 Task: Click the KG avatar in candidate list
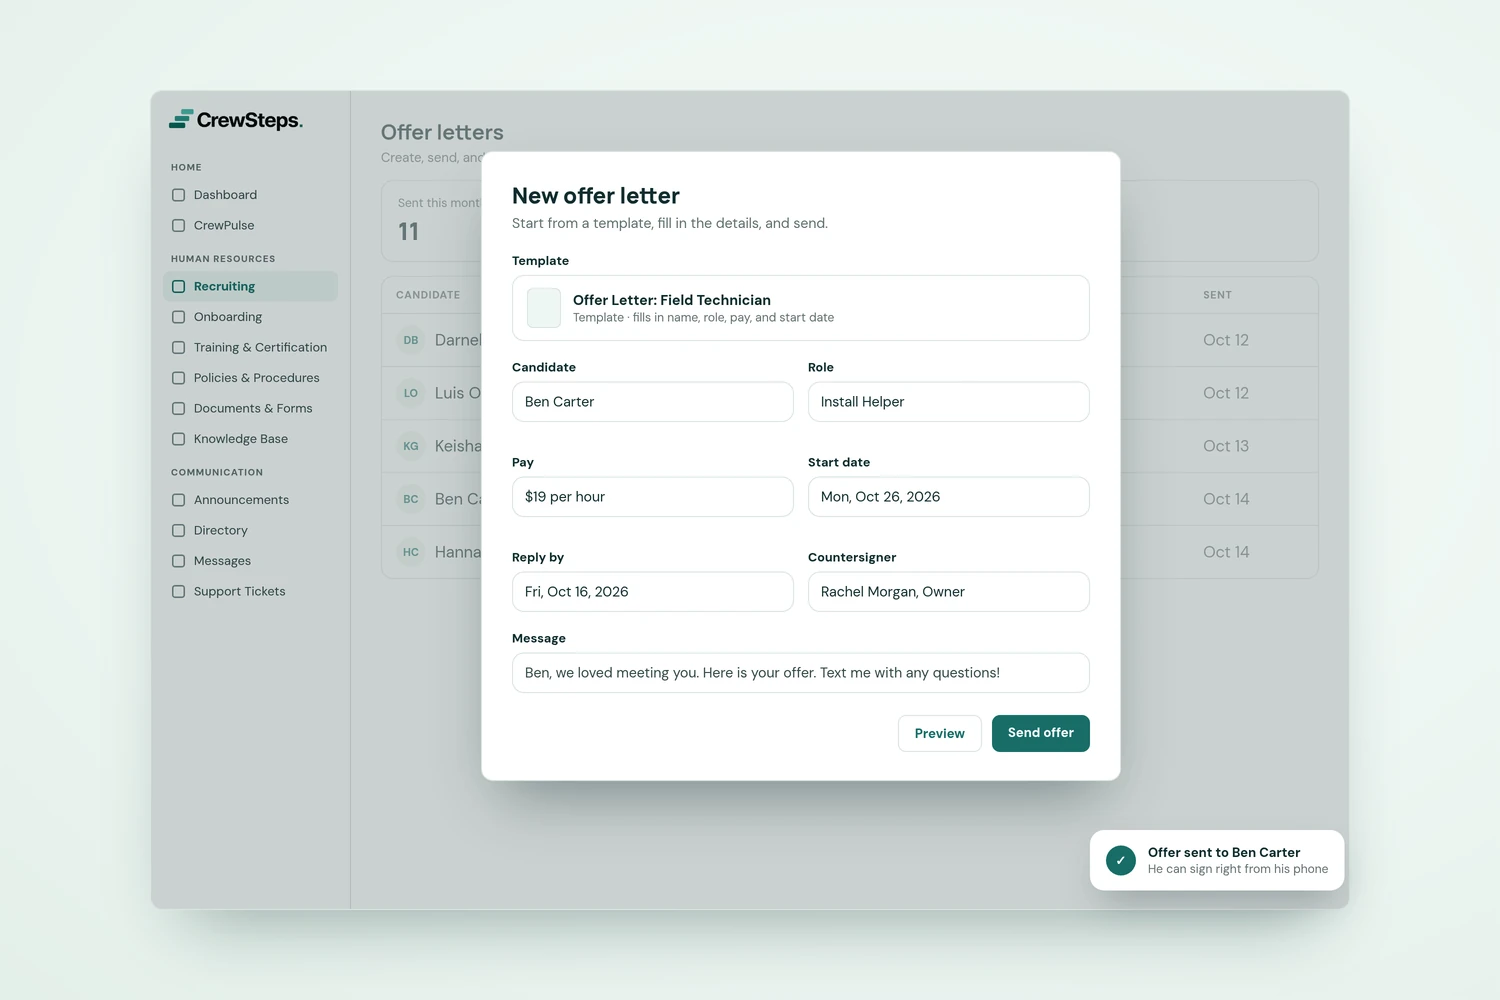pyautogui.click(x=411, y=446)
